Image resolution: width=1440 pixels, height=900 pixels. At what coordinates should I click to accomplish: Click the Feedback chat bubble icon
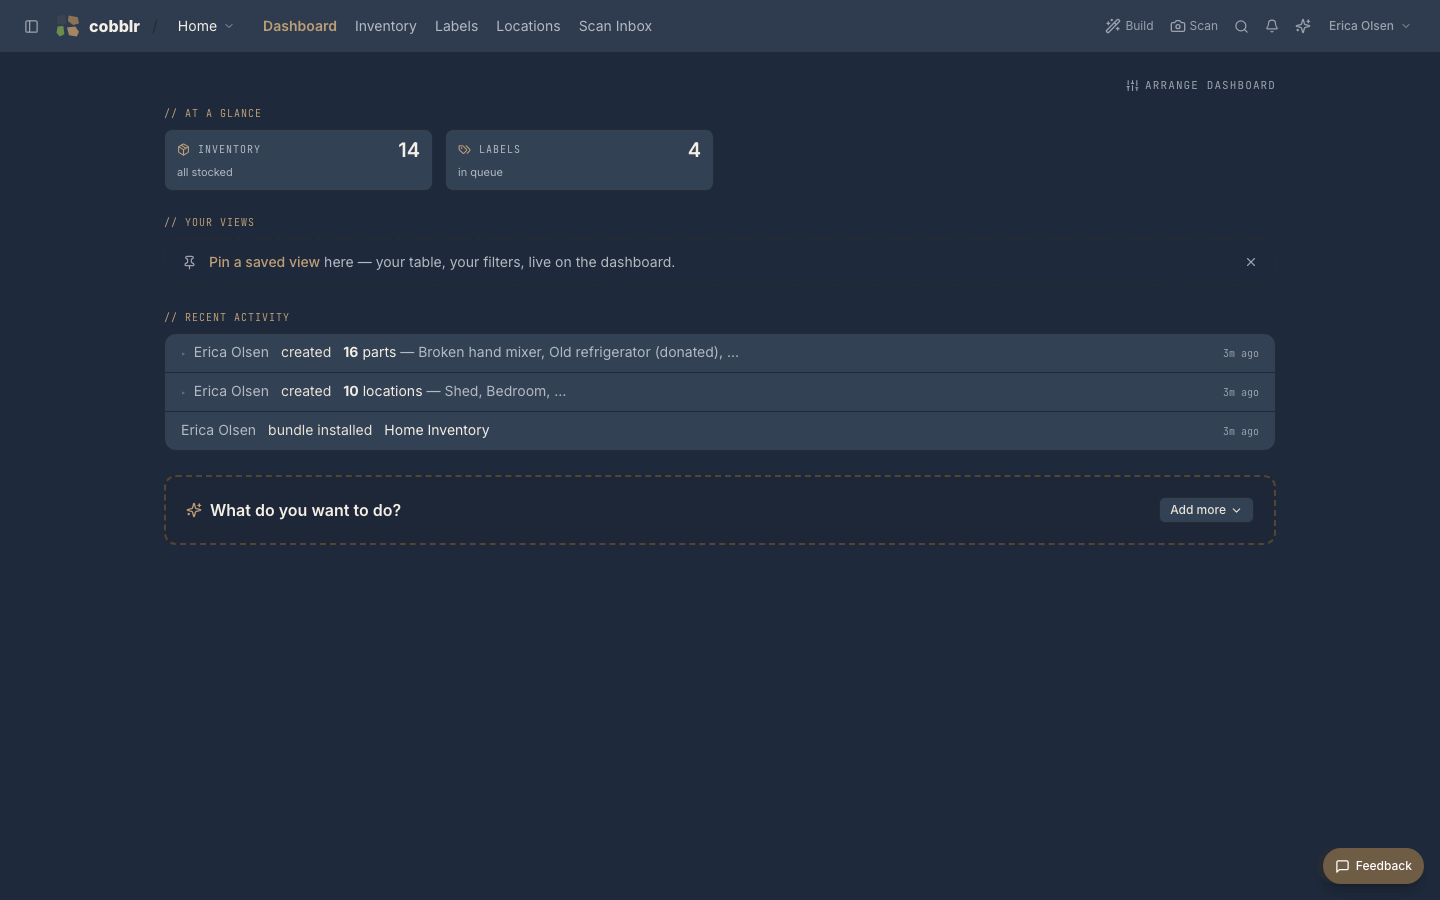tap(1342, 866)
